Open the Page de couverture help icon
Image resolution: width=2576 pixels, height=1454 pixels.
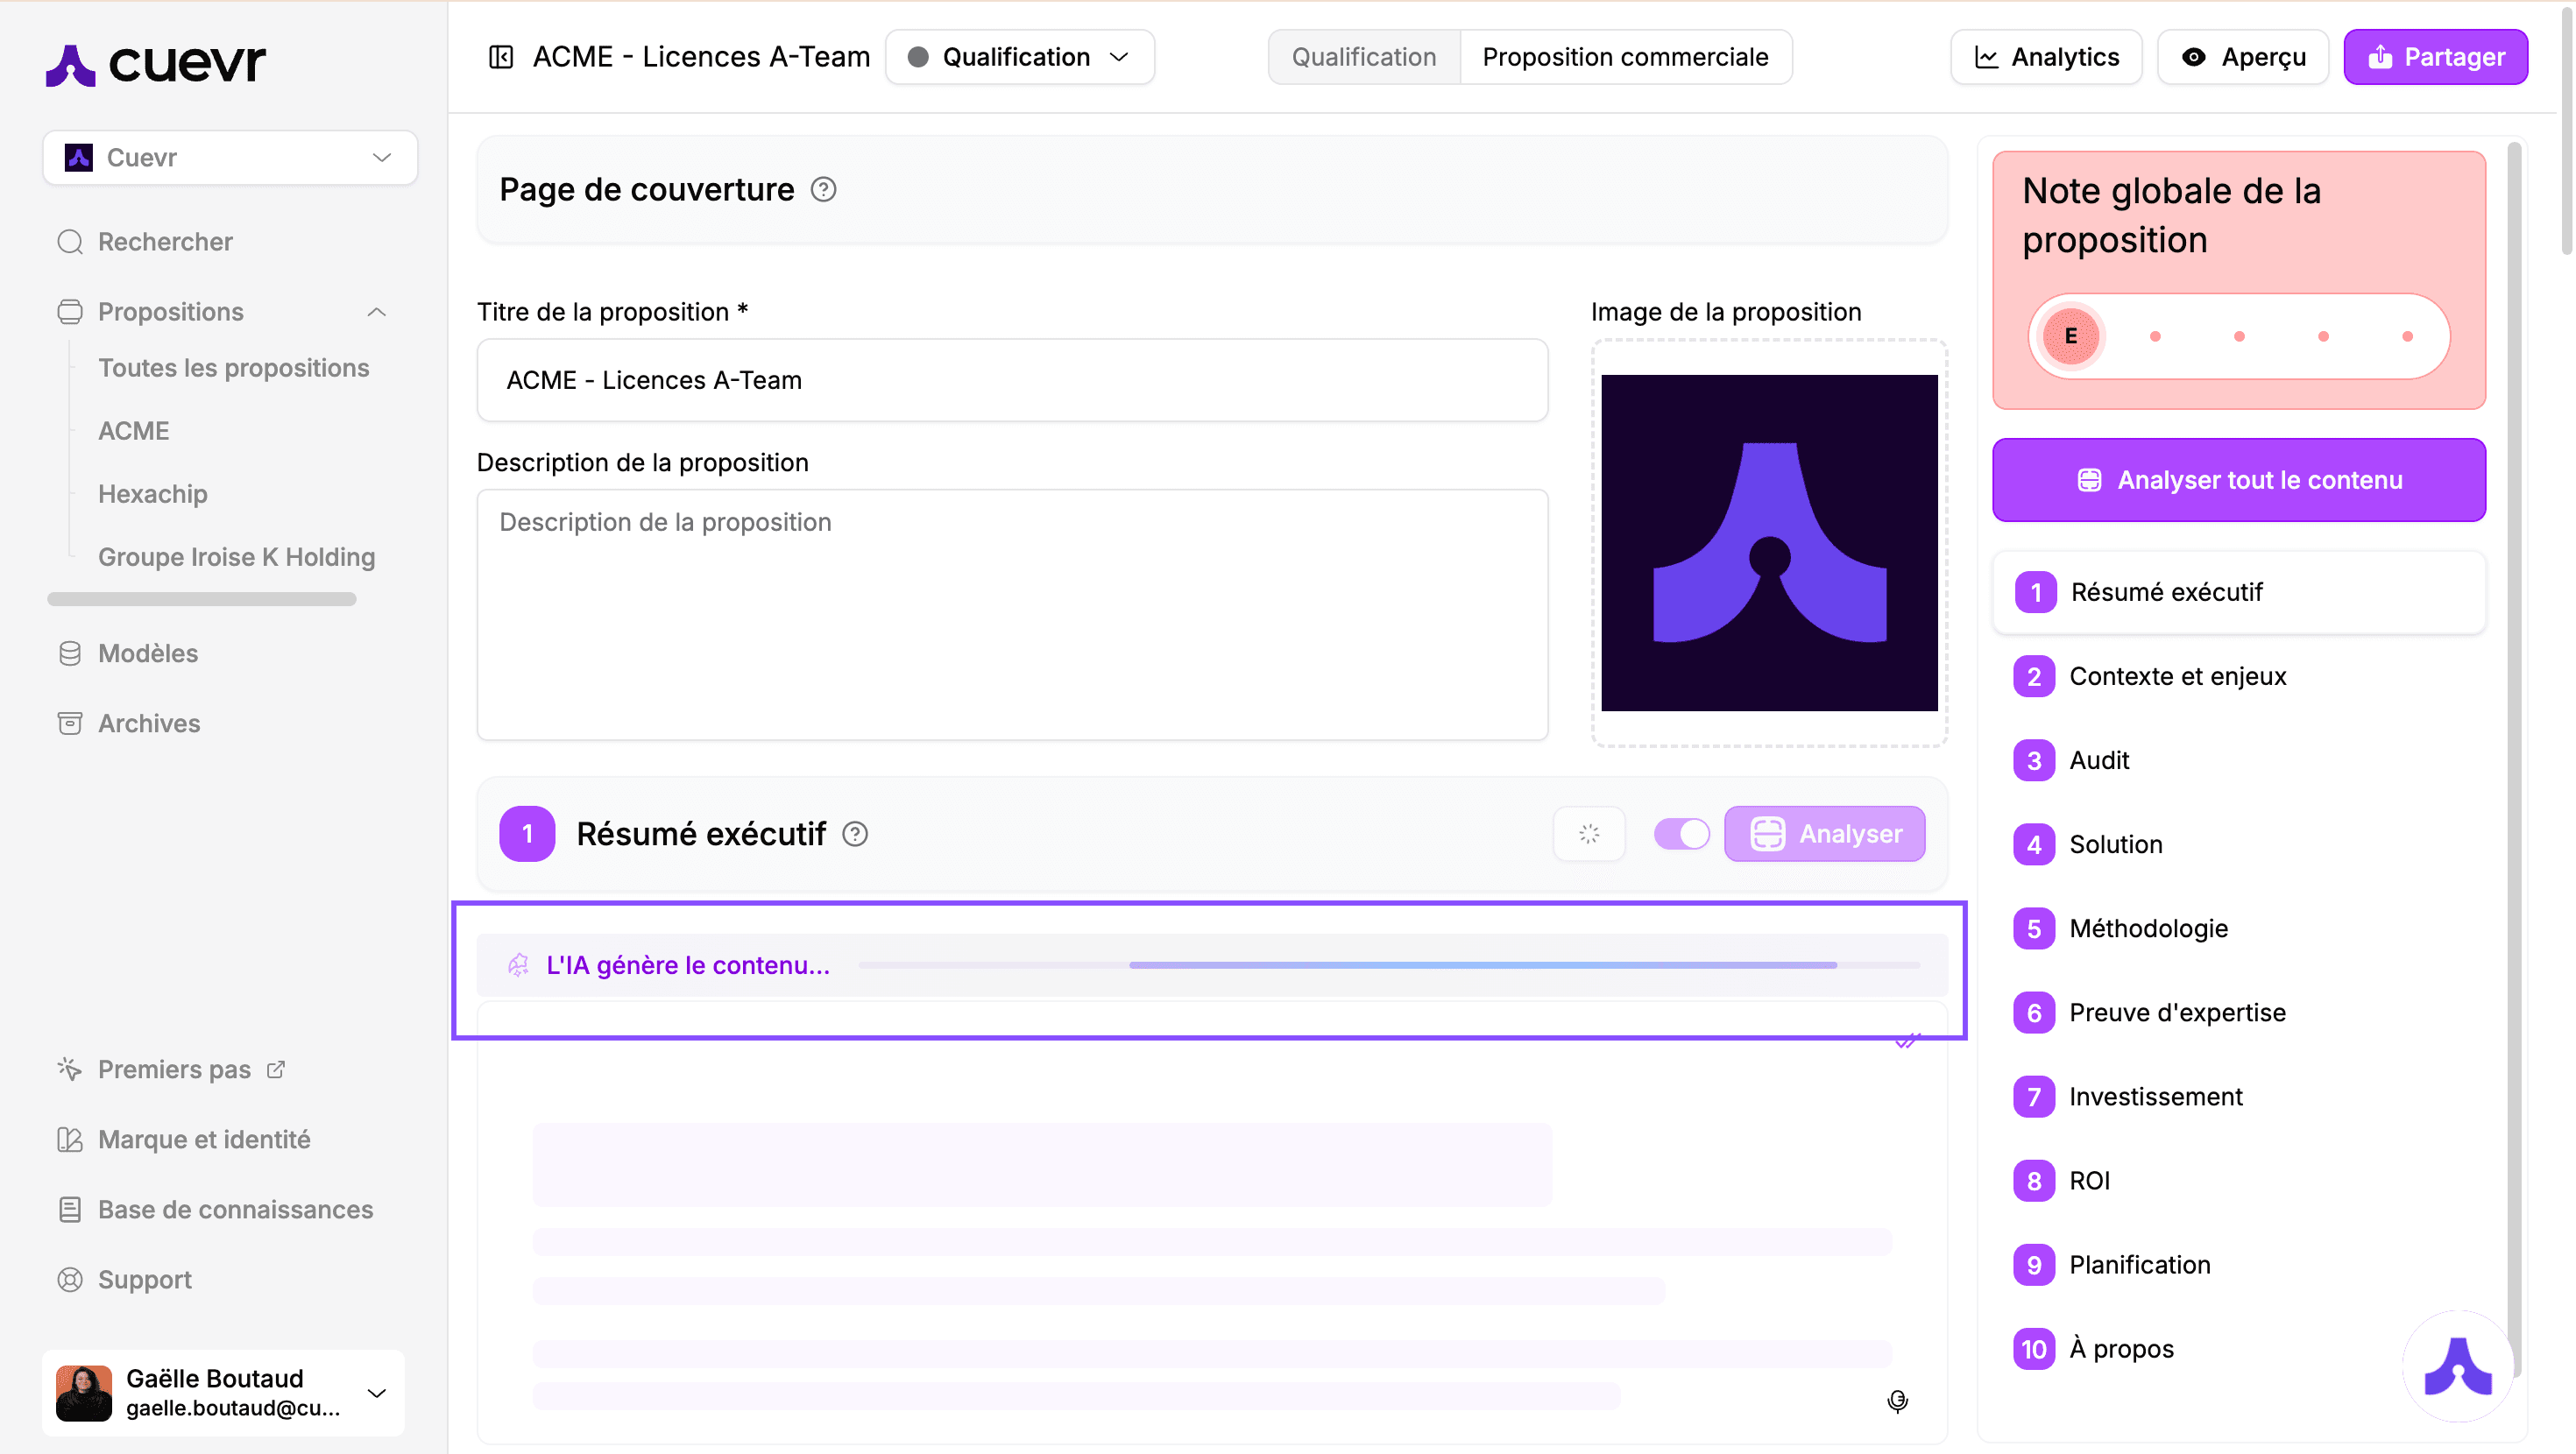[823, 189]
